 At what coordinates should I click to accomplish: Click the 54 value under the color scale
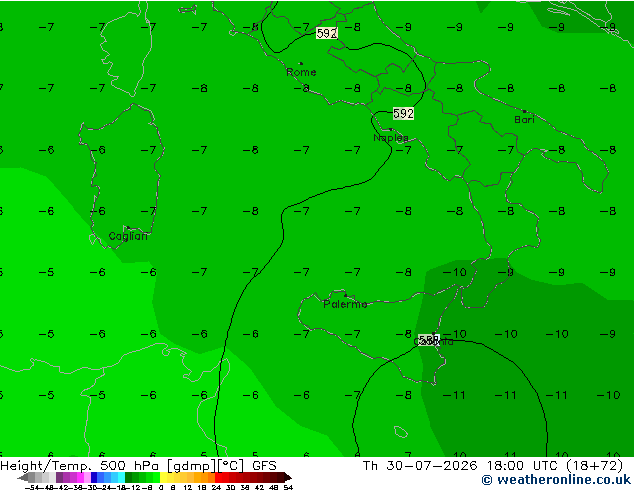coord(288,487)
